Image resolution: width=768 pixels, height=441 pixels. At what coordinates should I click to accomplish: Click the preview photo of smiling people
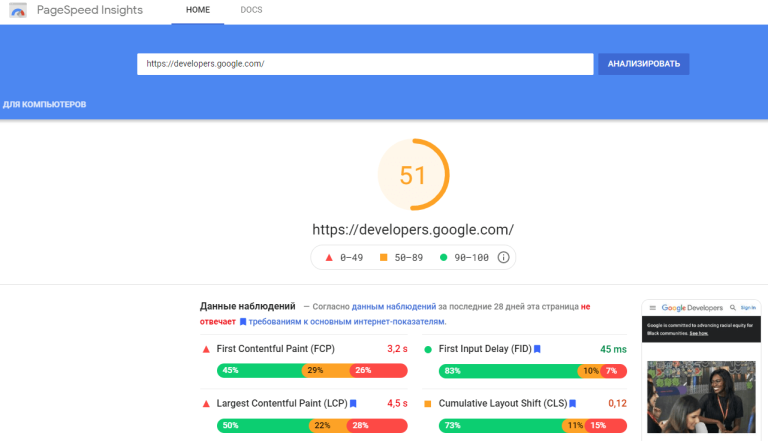tap(701, 397)
